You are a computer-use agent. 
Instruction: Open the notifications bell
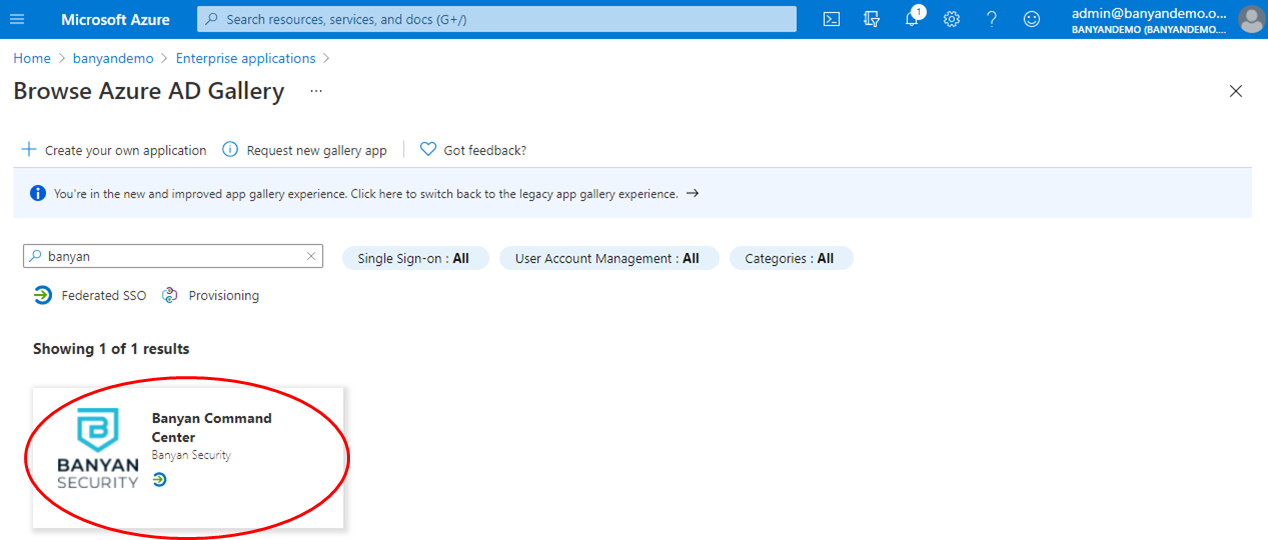pyautogui.click(x=912, y=19)
